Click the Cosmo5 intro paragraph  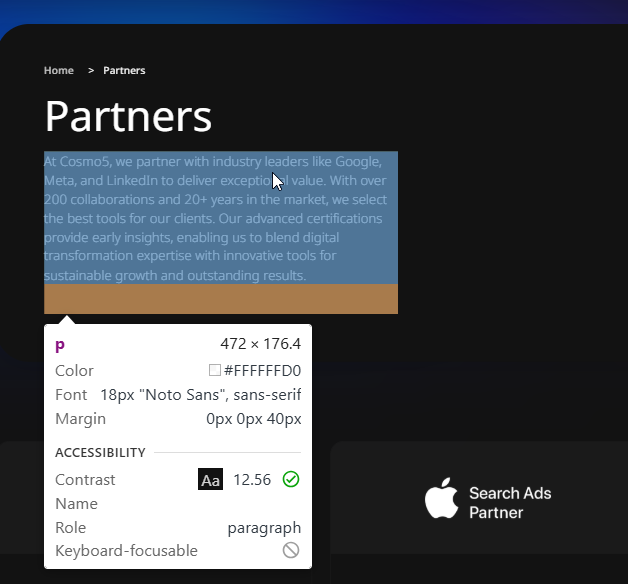(x=221, y=218)
